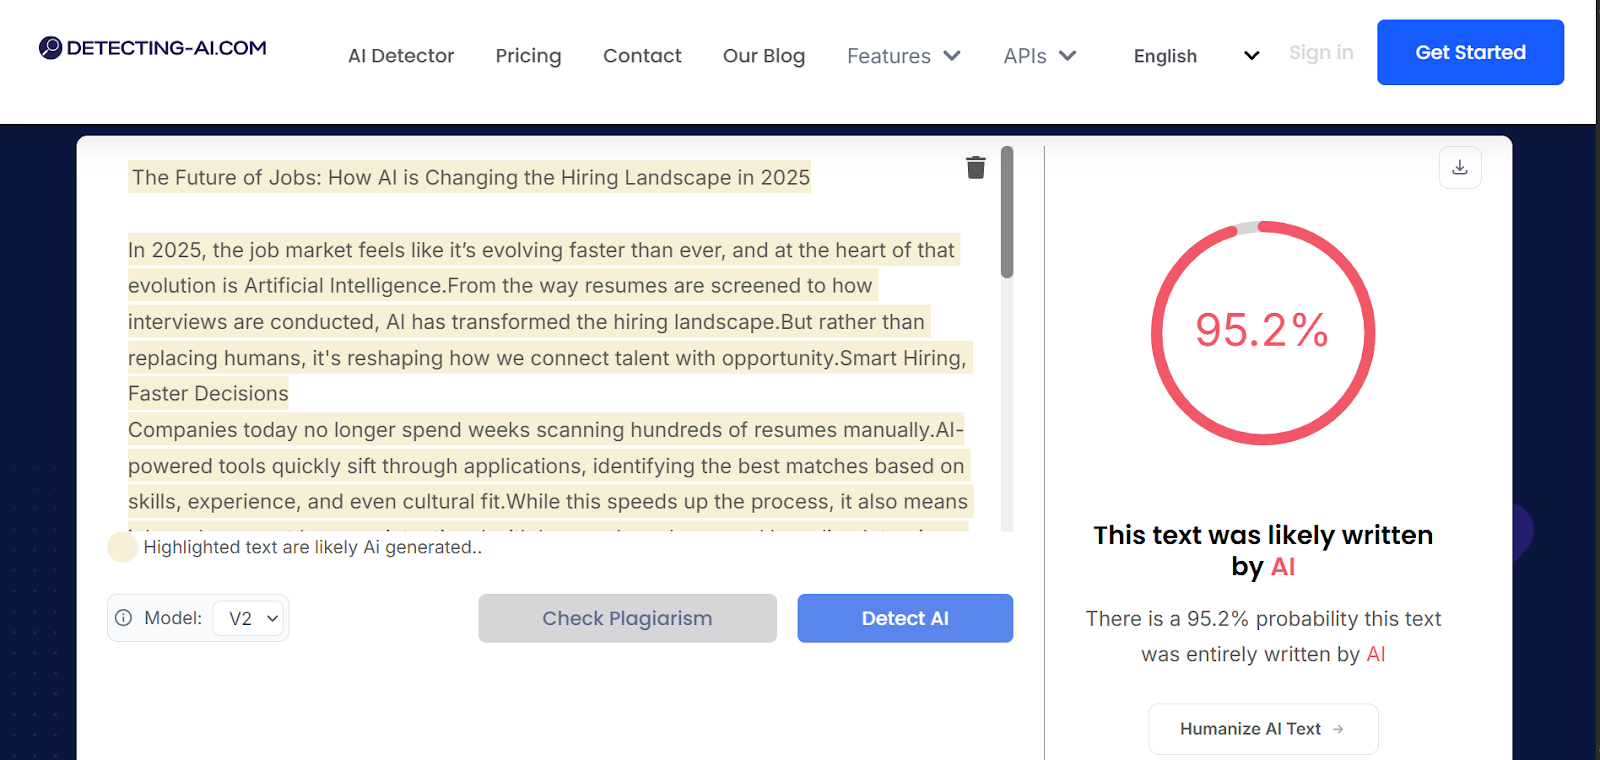Expand the Features menu
This screenshot has height=760, width=1600.
tap(903, 56)
